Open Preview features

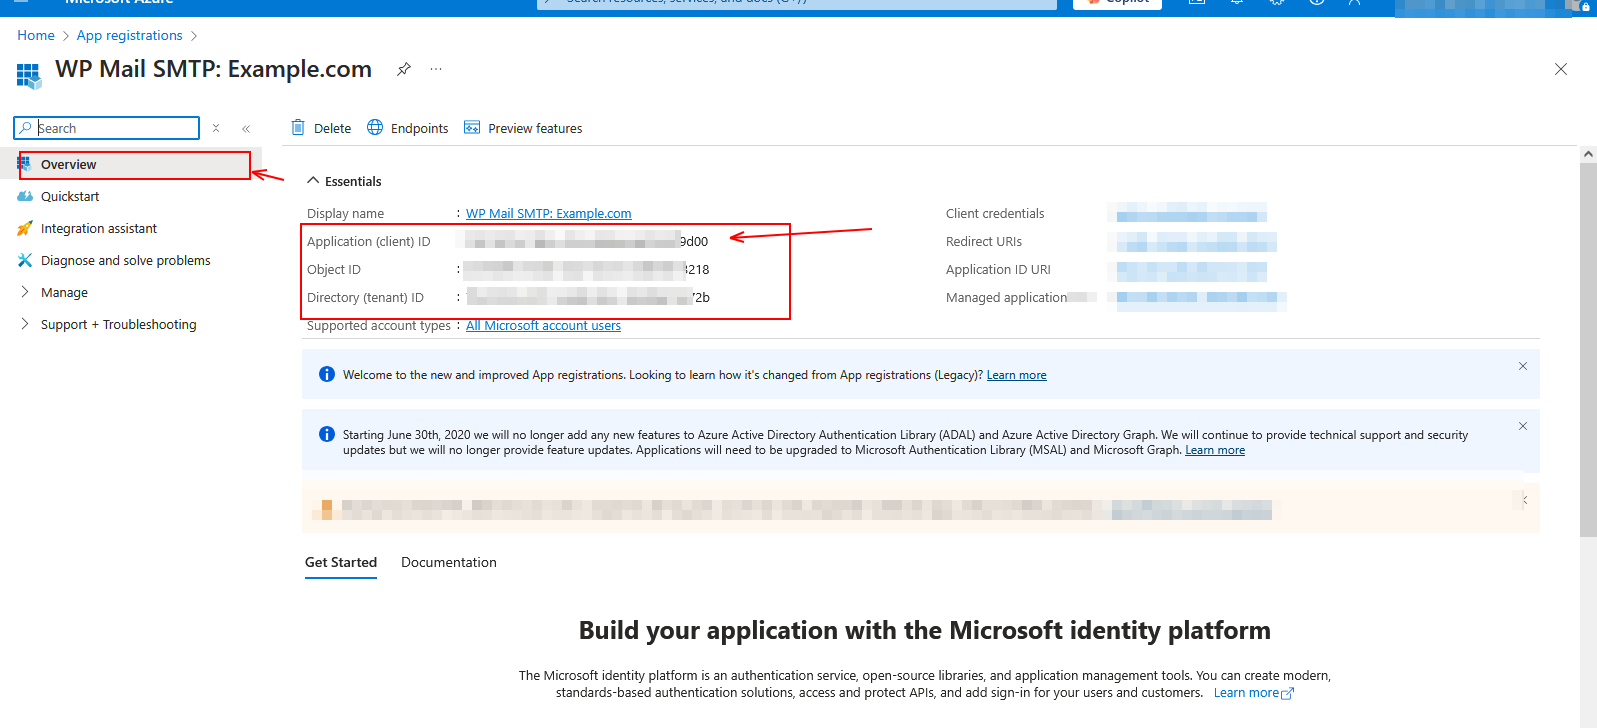pos(523,128)
